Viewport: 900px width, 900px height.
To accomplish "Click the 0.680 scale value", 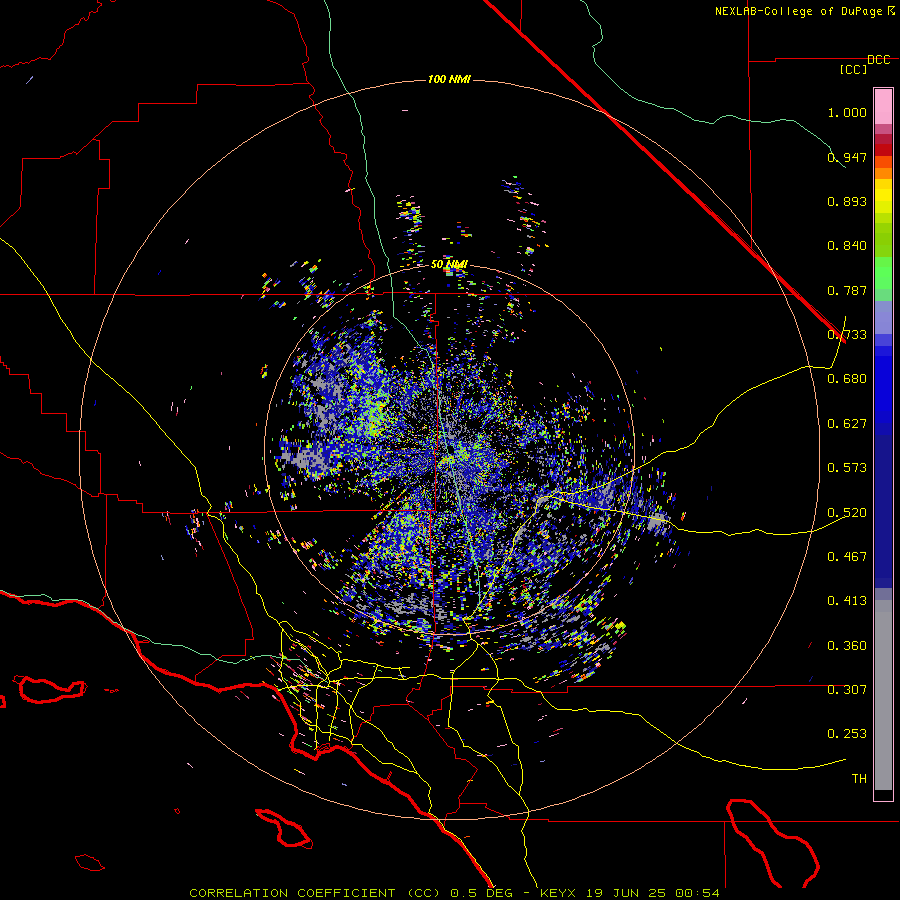I will pyautogui.click(x=847, y=379).
